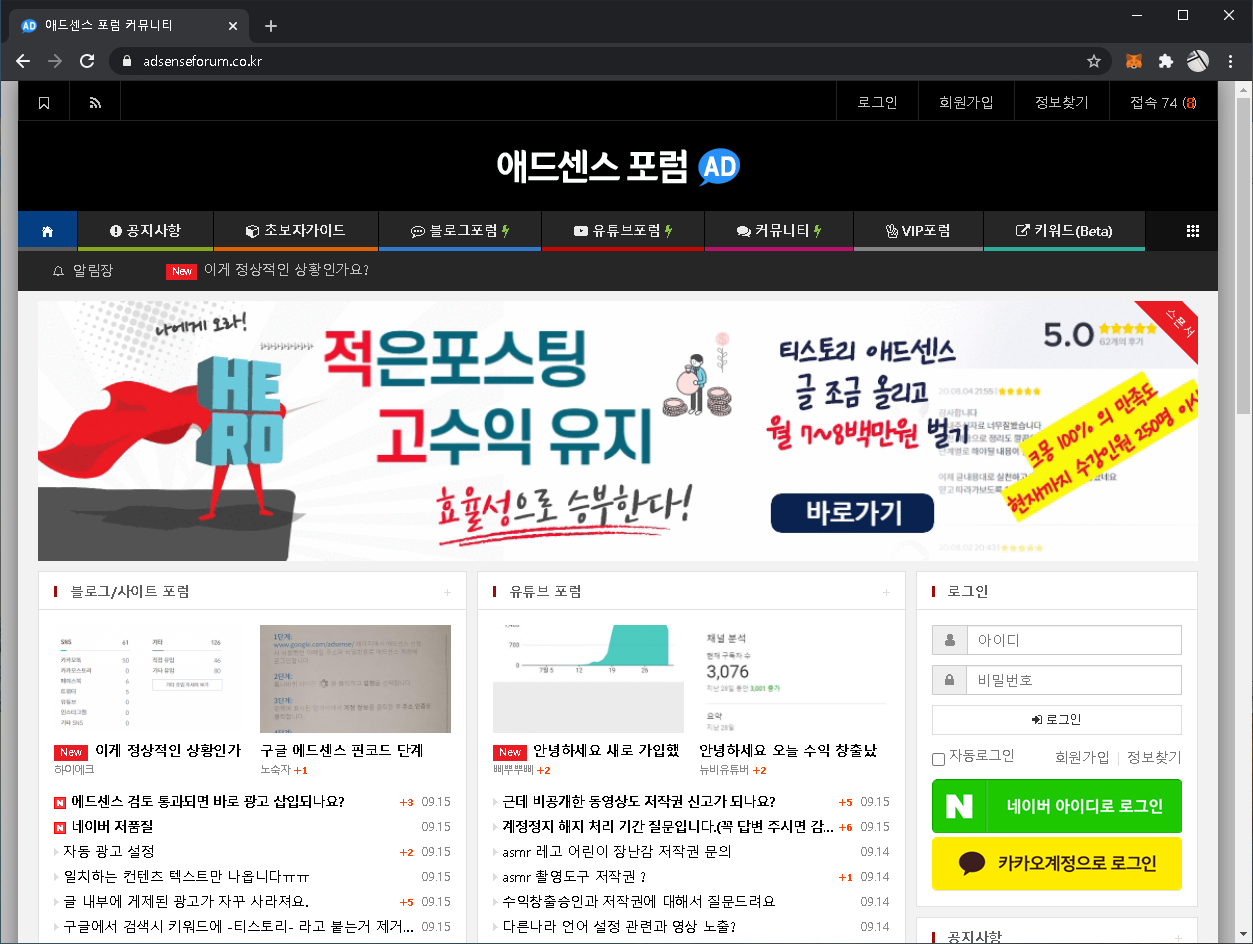Open post 다른나라 언어 설정 관련과 영상 노출?
1253x944 pixels.
coord(619,927)
